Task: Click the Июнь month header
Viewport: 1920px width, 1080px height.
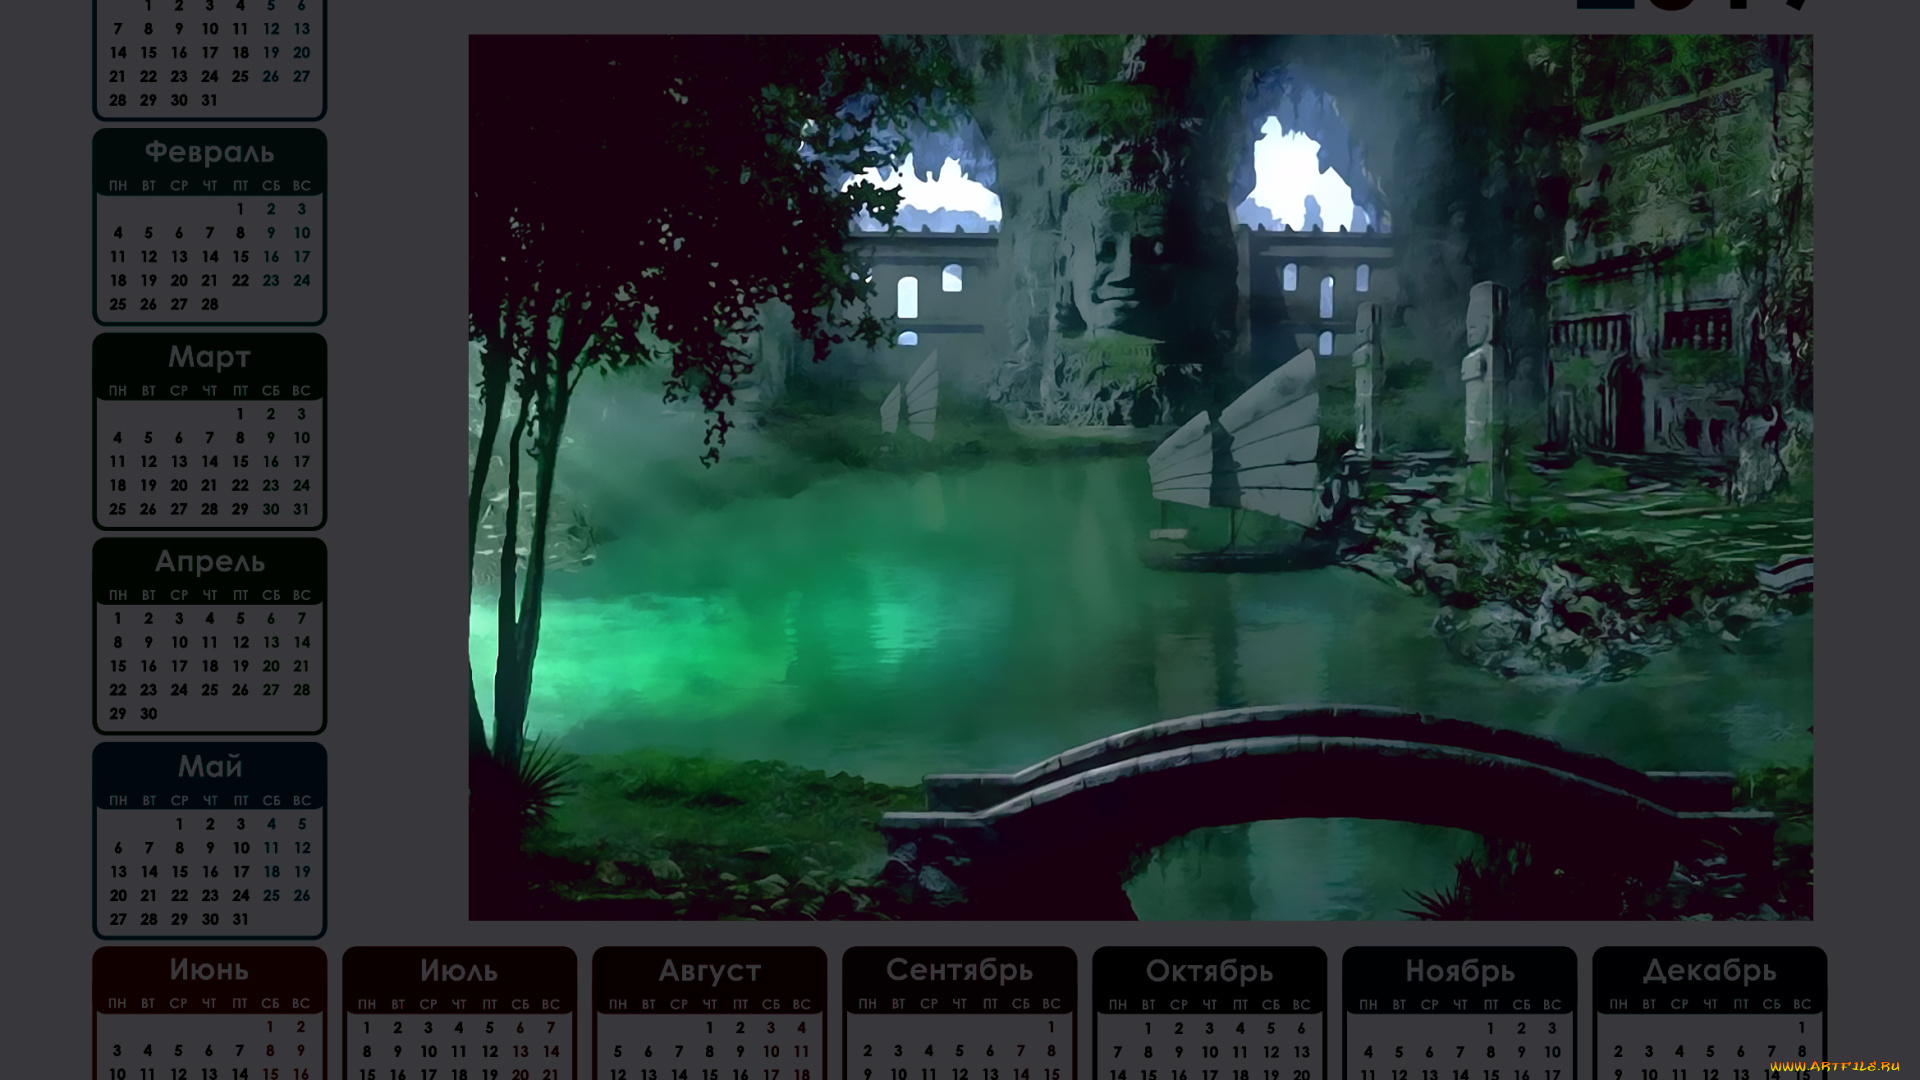Action: pyautogui.click(x=209, y=970)
